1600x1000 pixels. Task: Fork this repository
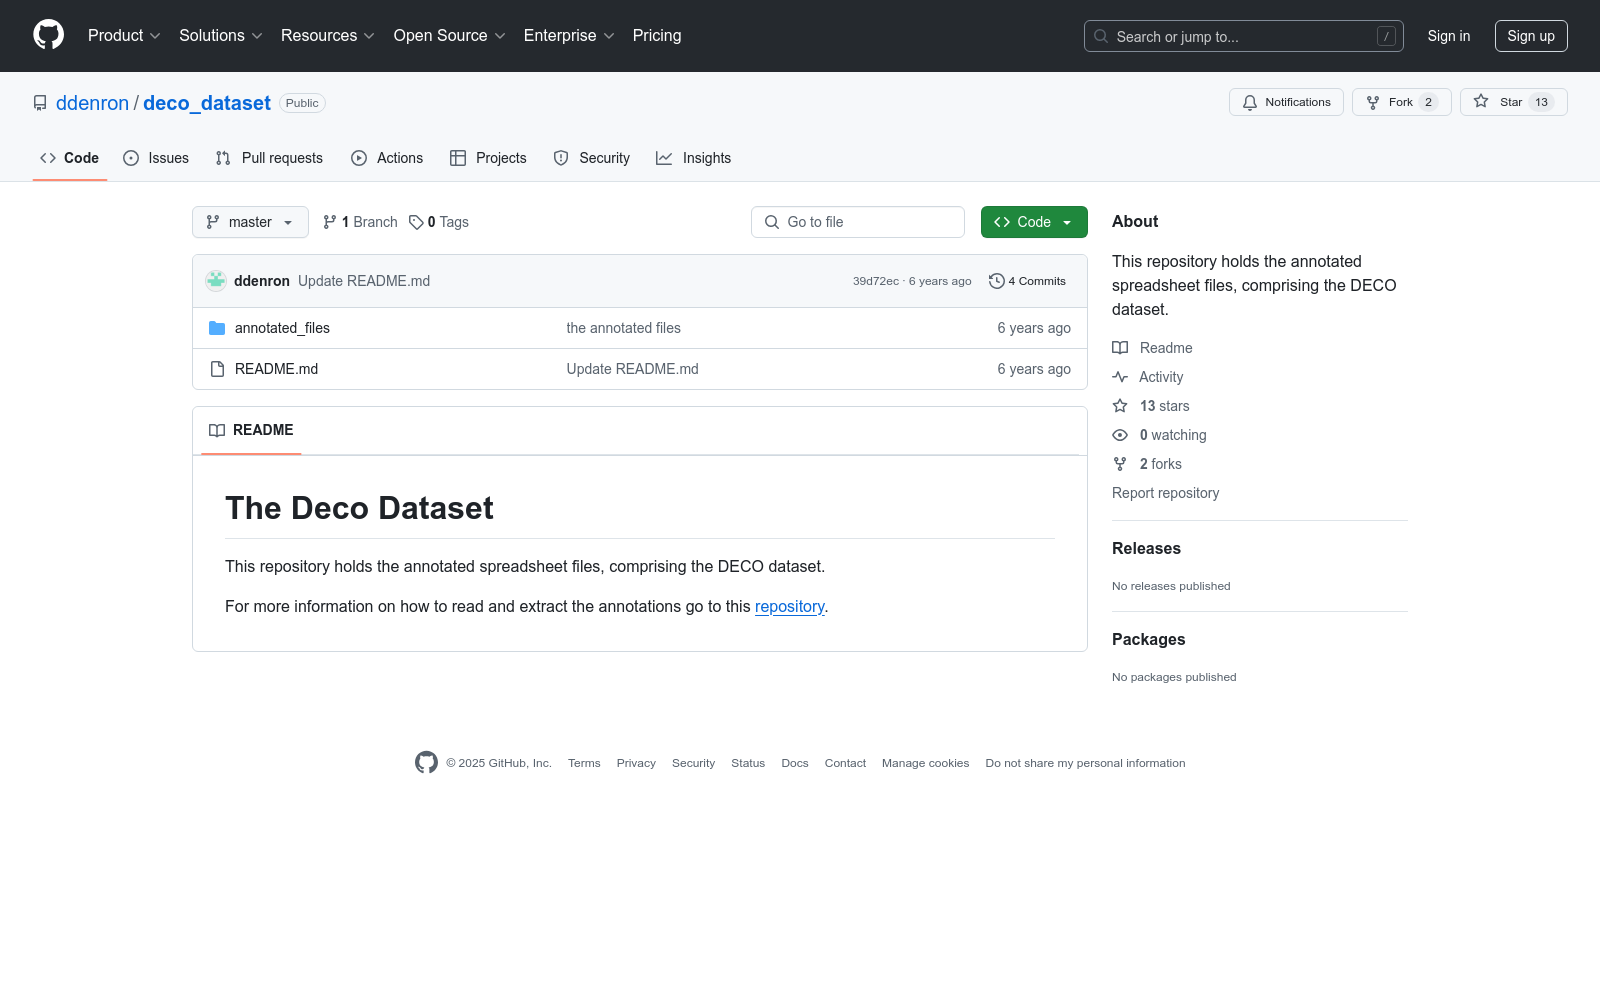(x=1402, y=102)
